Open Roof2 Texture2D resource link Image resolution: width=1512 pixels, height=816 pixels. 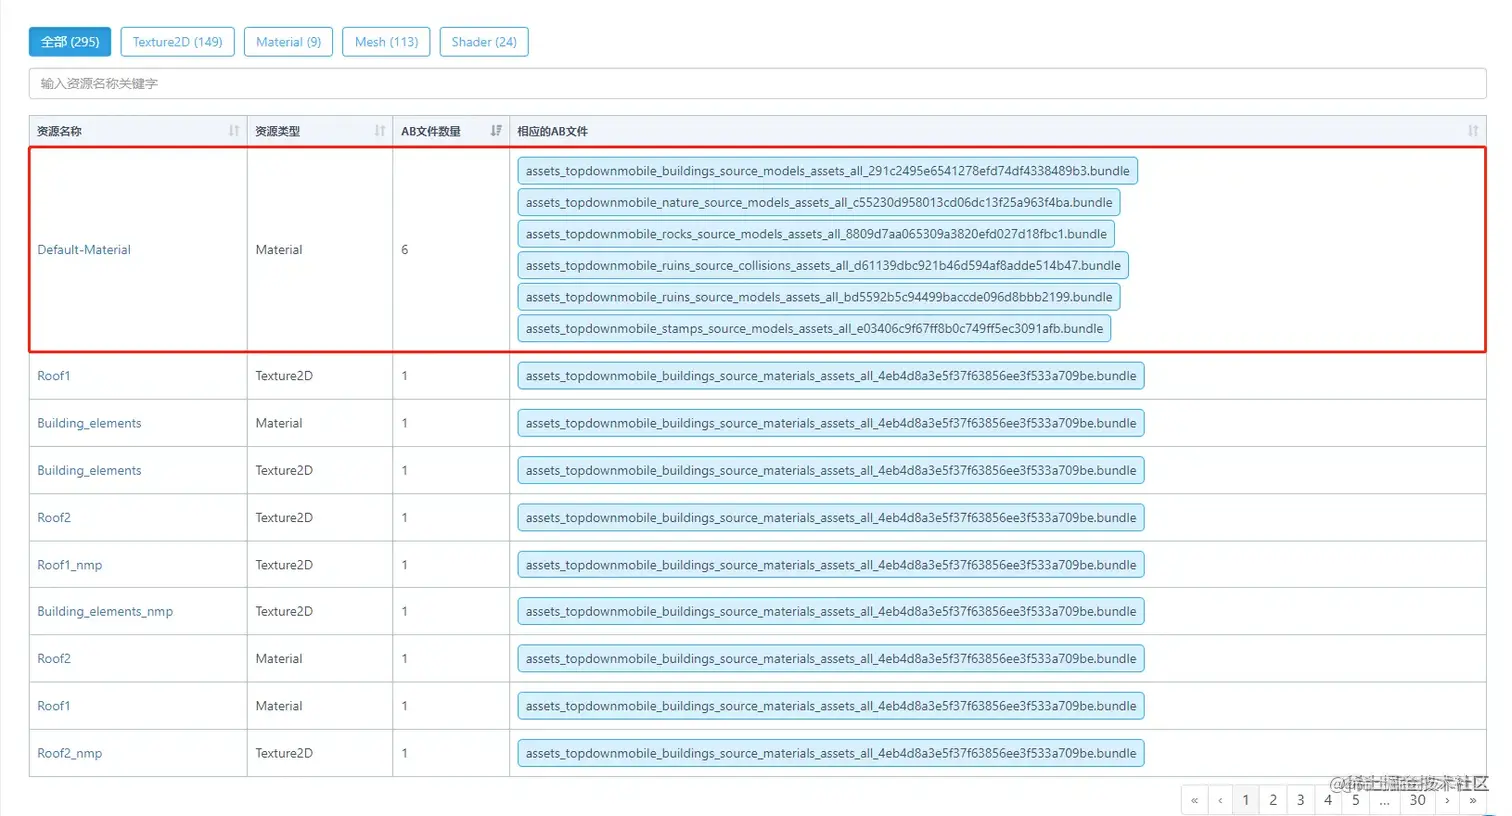(x=54, y=518)
